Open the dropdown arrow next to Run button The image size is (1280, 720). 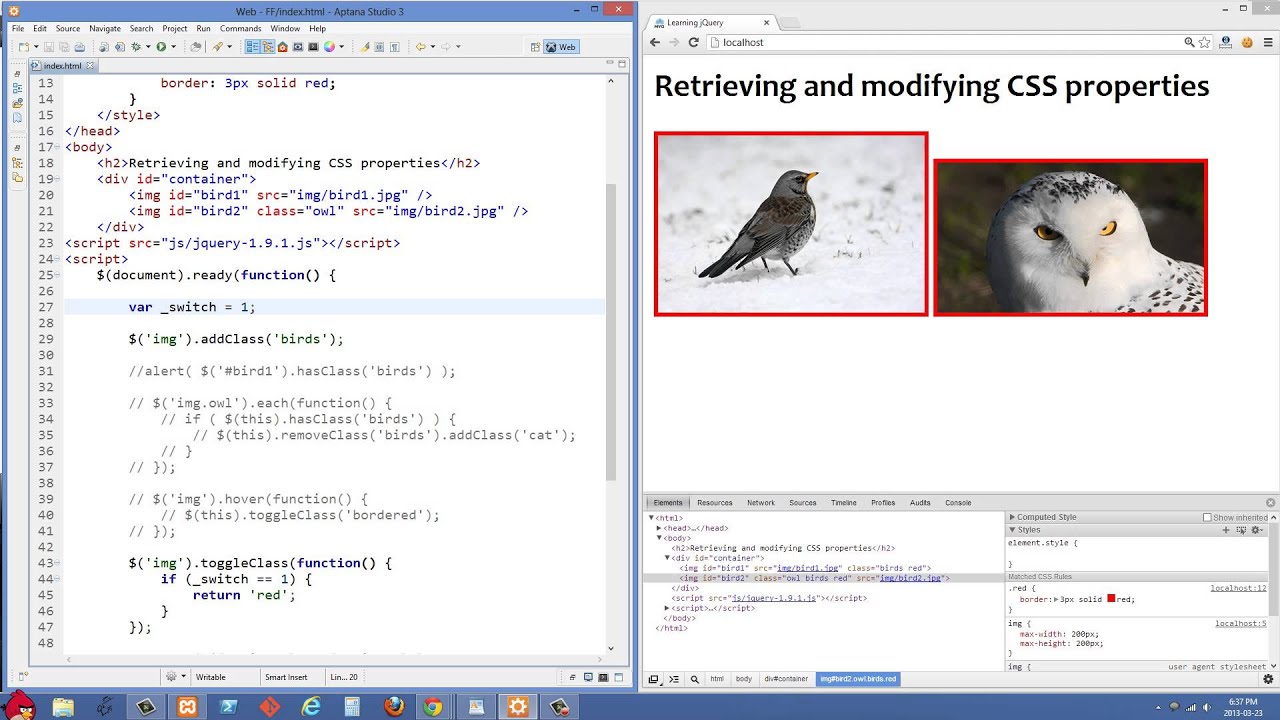pos(173,47)
